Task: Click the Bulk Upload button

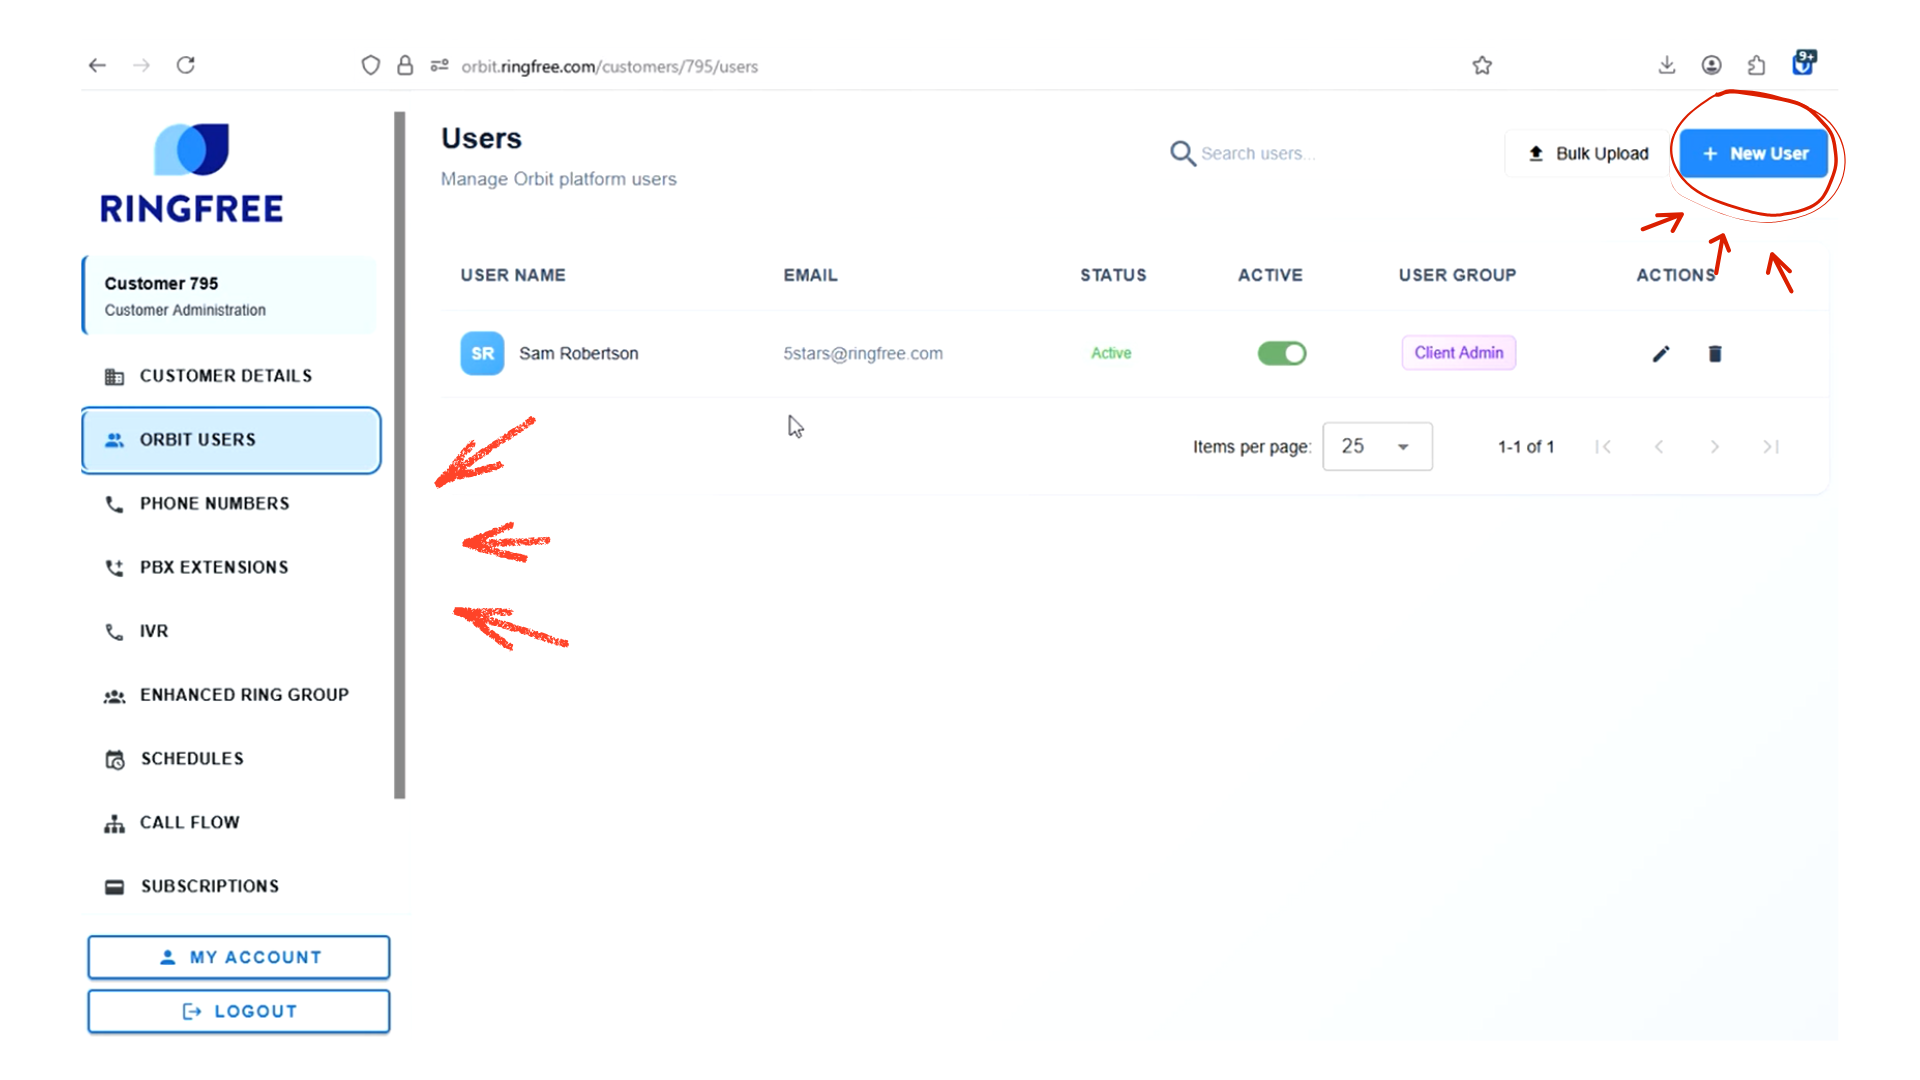Action: 1588,154
